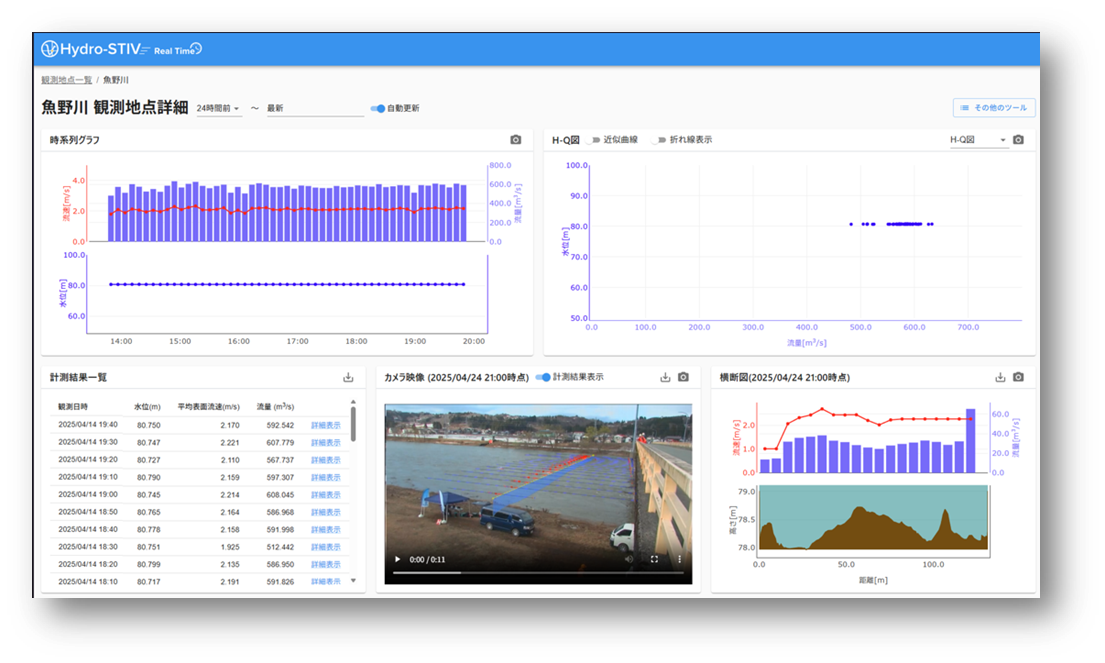
Task: Click the 魚野川 breadcrumb text
Action: [116, 80]
